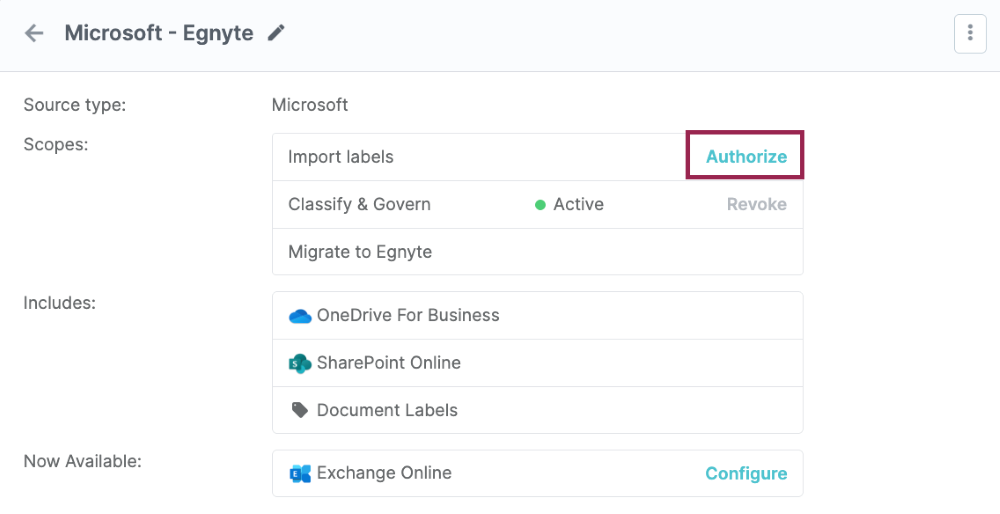
Task: Click the Microsoft source type value
Action: pyautogui.click(x=310, y=105)
